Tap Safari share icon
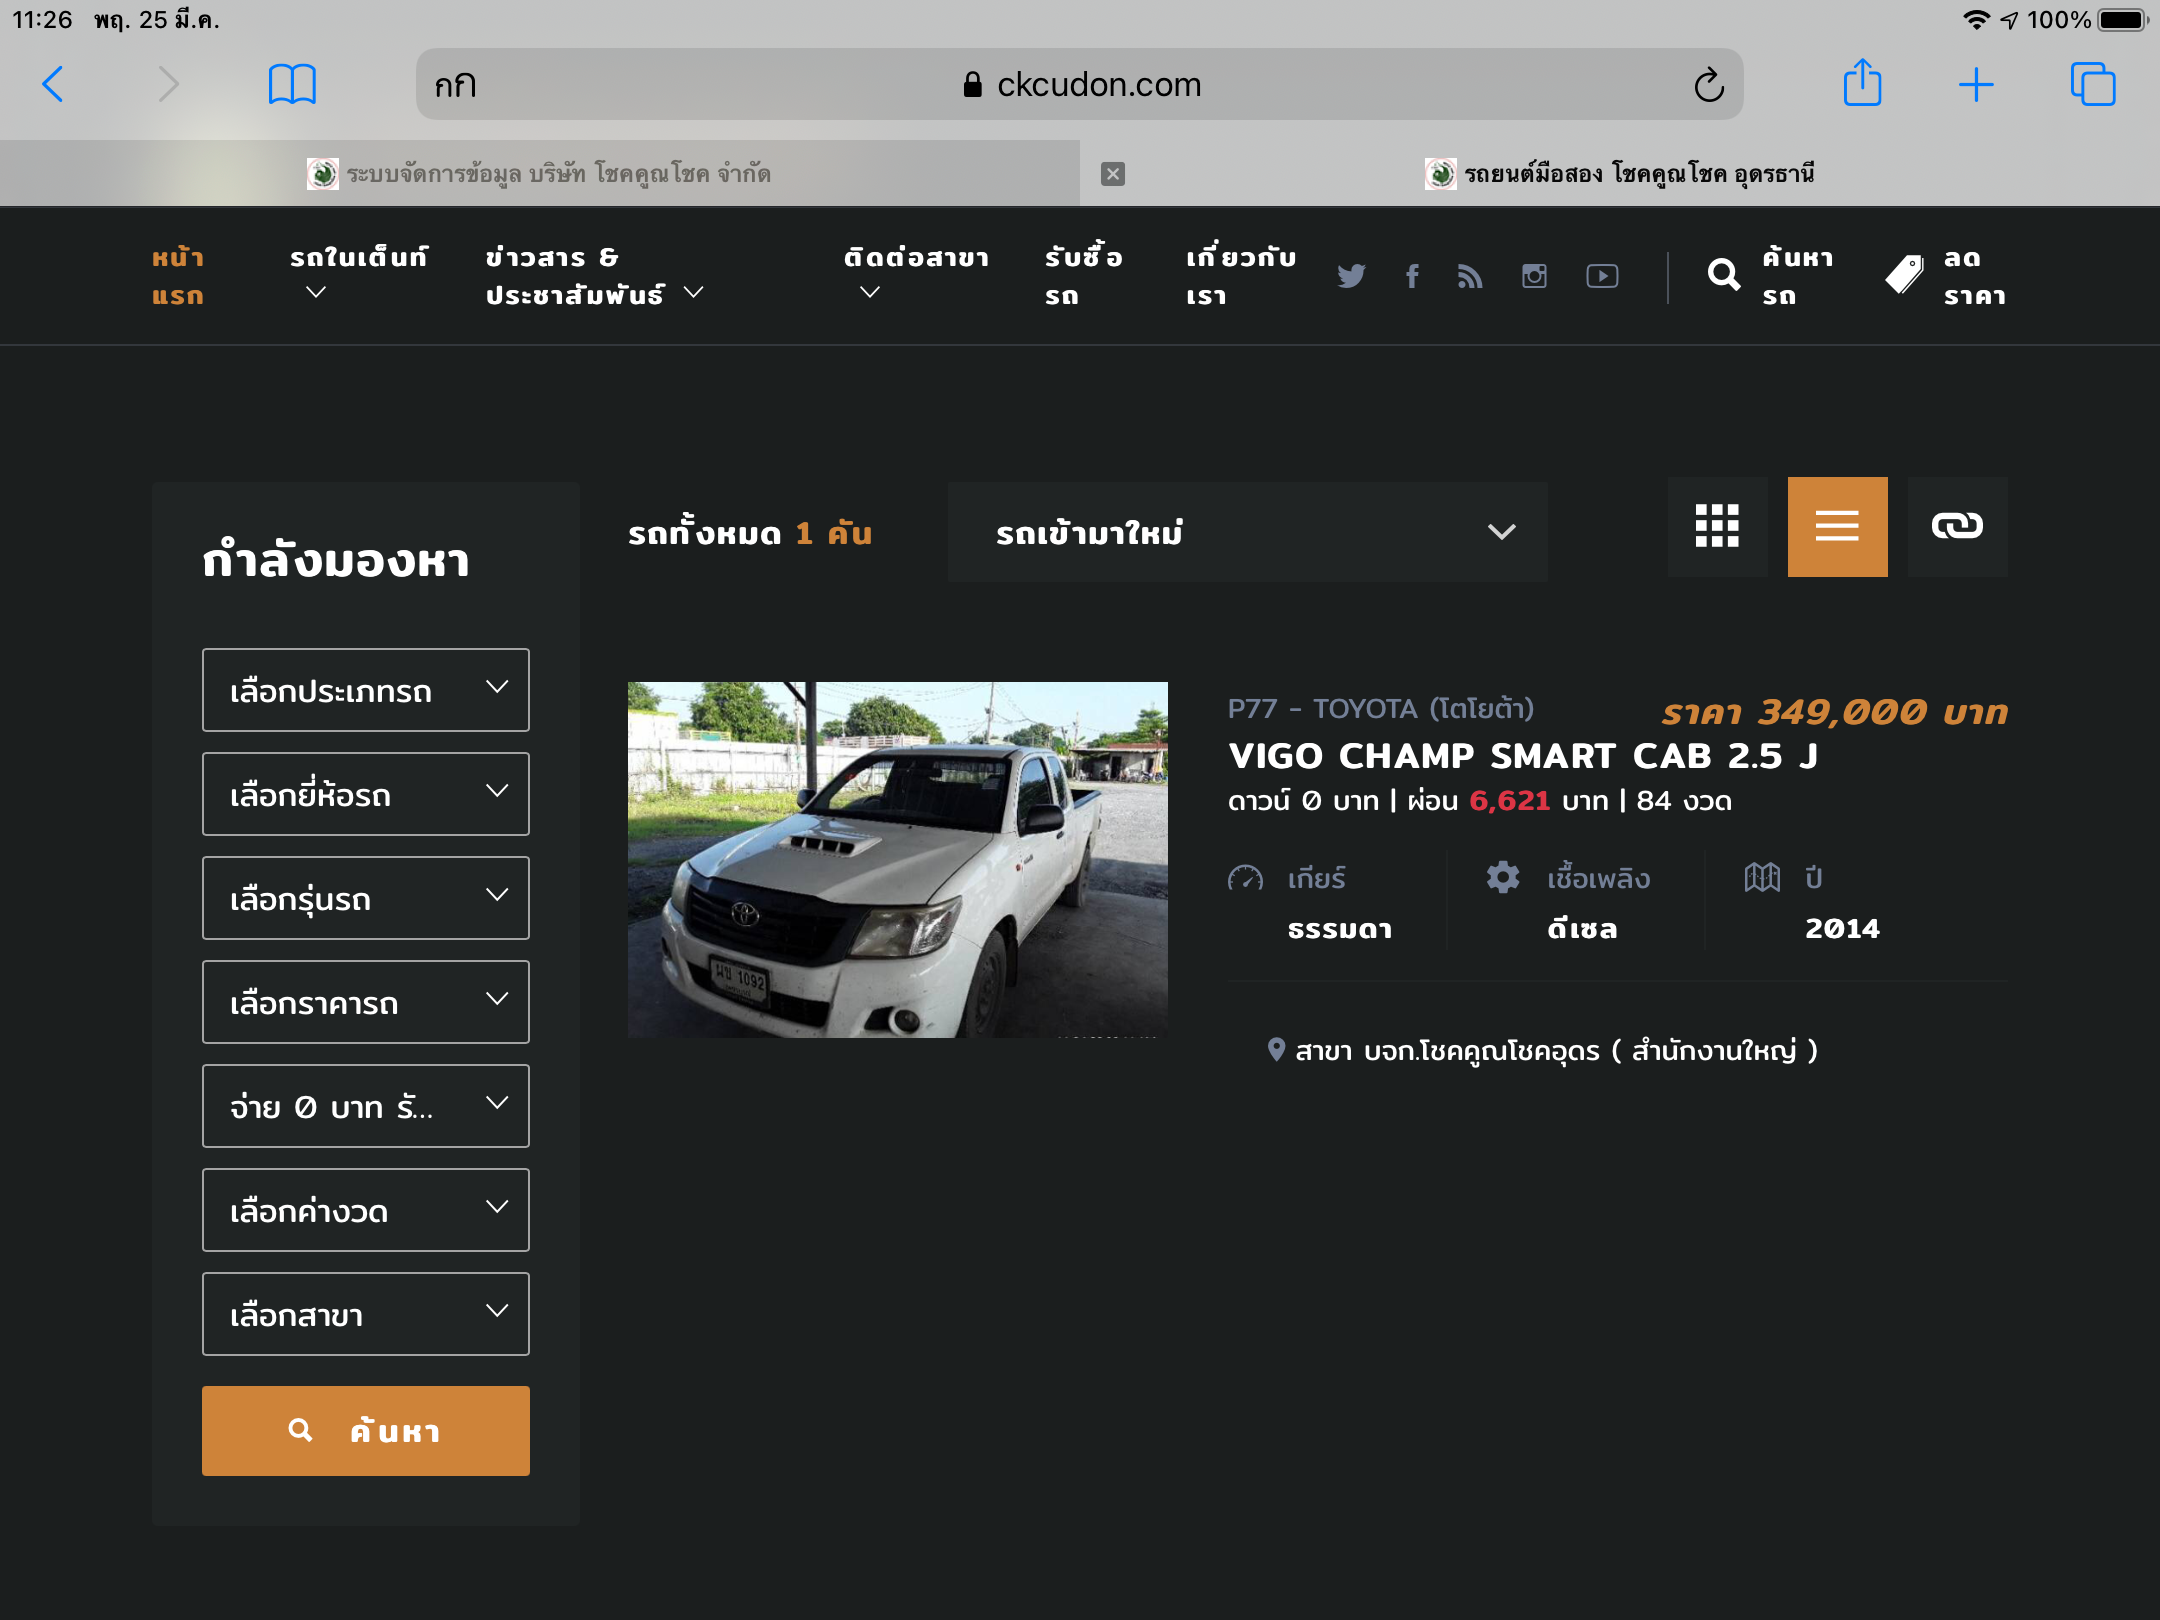 click(x=1862, y=84)
